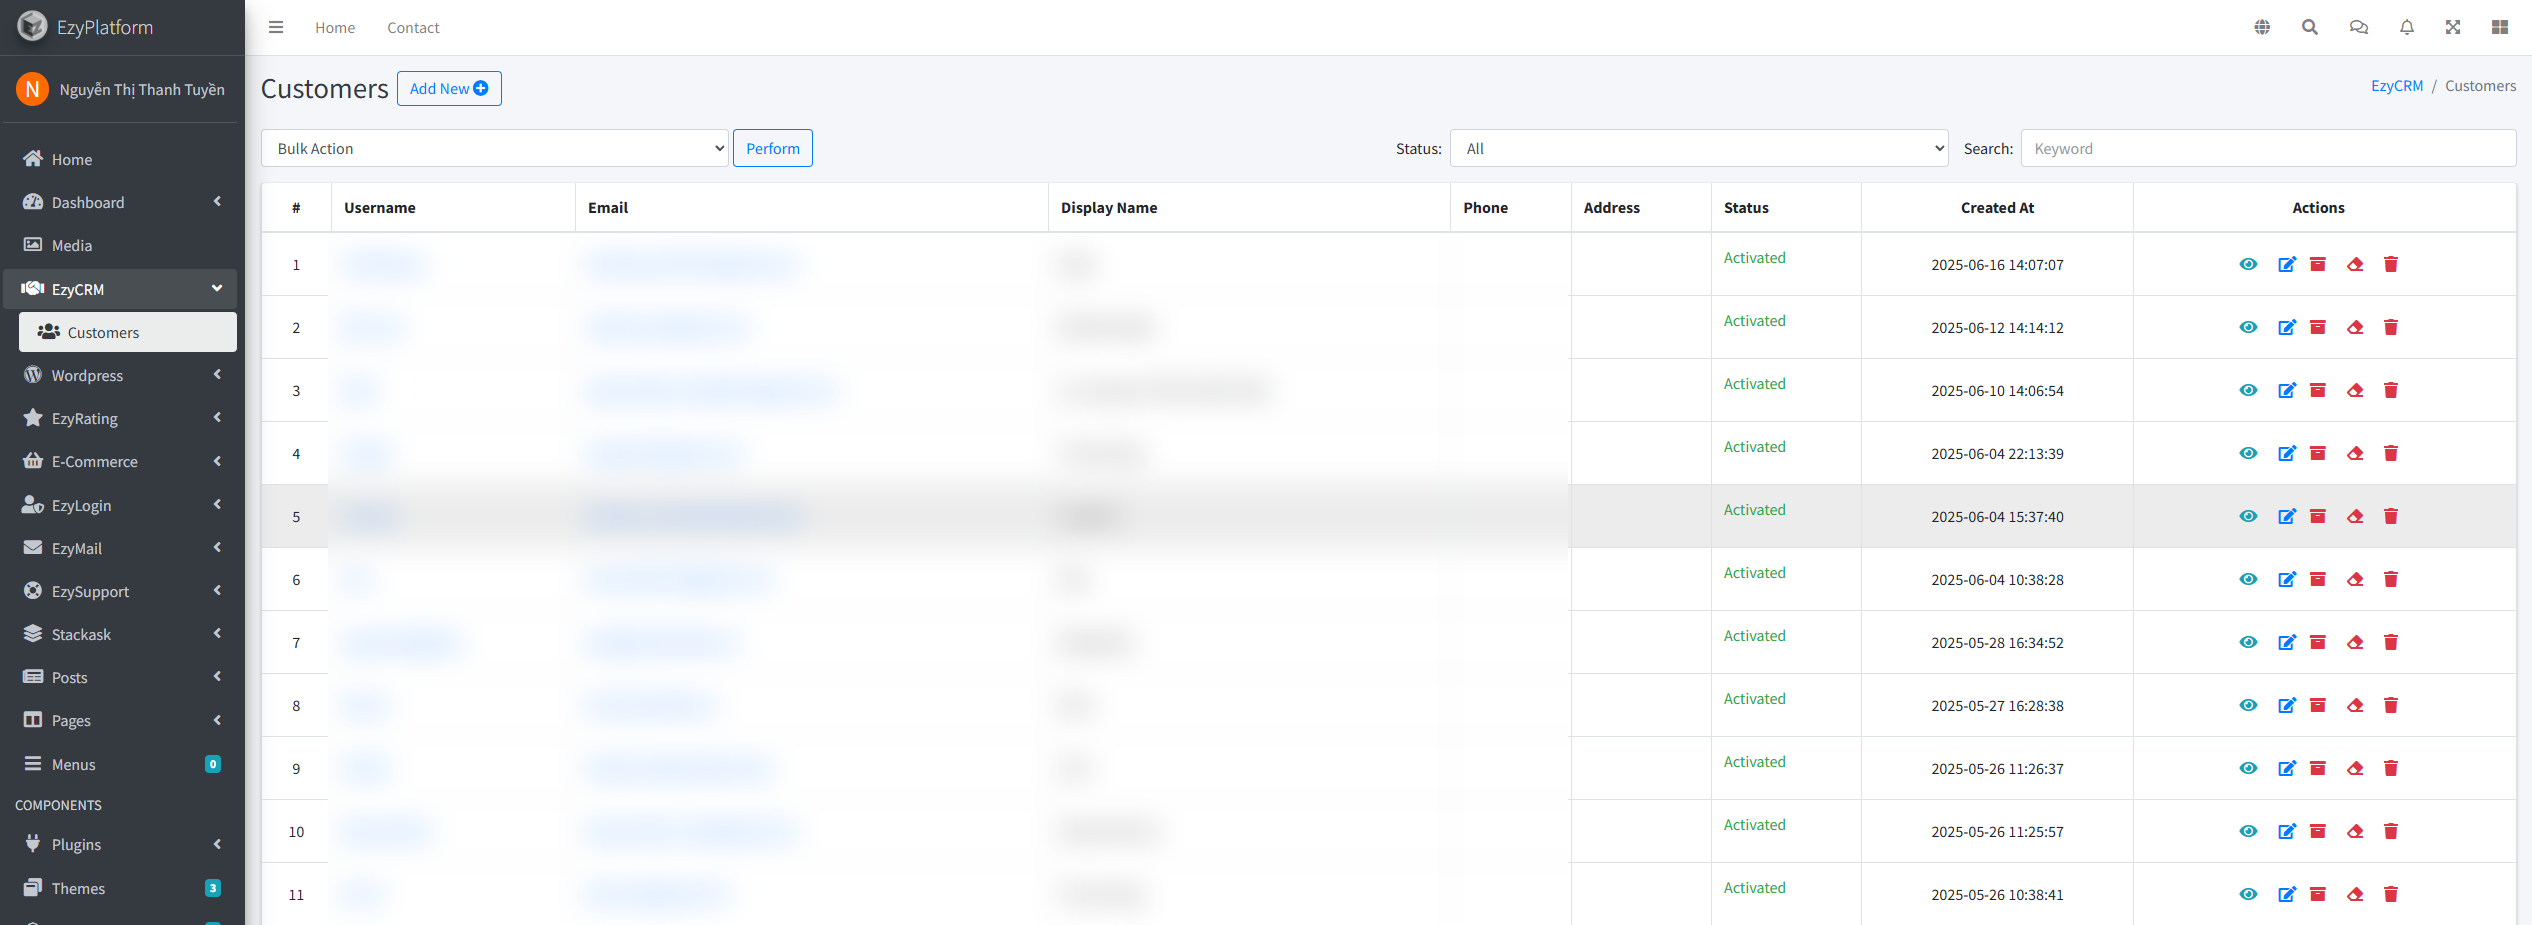The height and width of the screenshot is (925, 2532).
Task: Click inside the Keyword search field
Action: pyautogui.click(x=2268, y=148)
